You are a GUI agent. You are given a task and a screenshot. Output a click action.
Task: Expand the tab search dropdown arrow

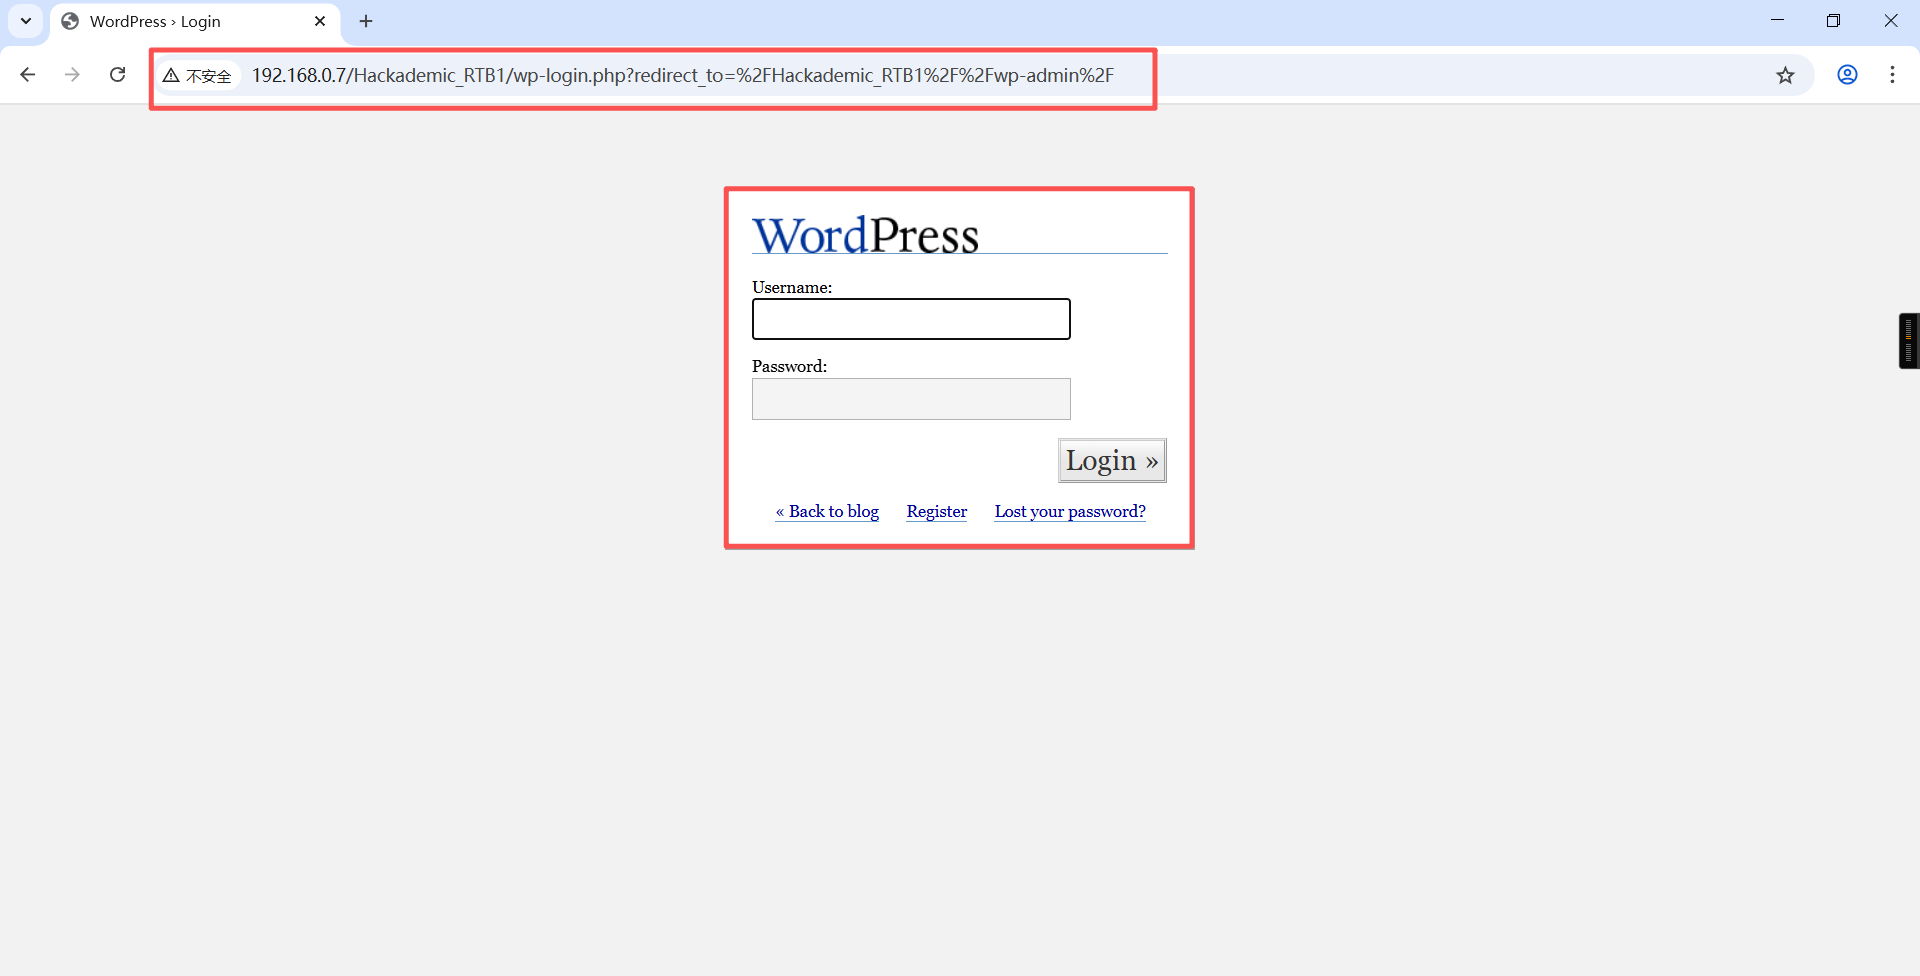click(26, 21)
